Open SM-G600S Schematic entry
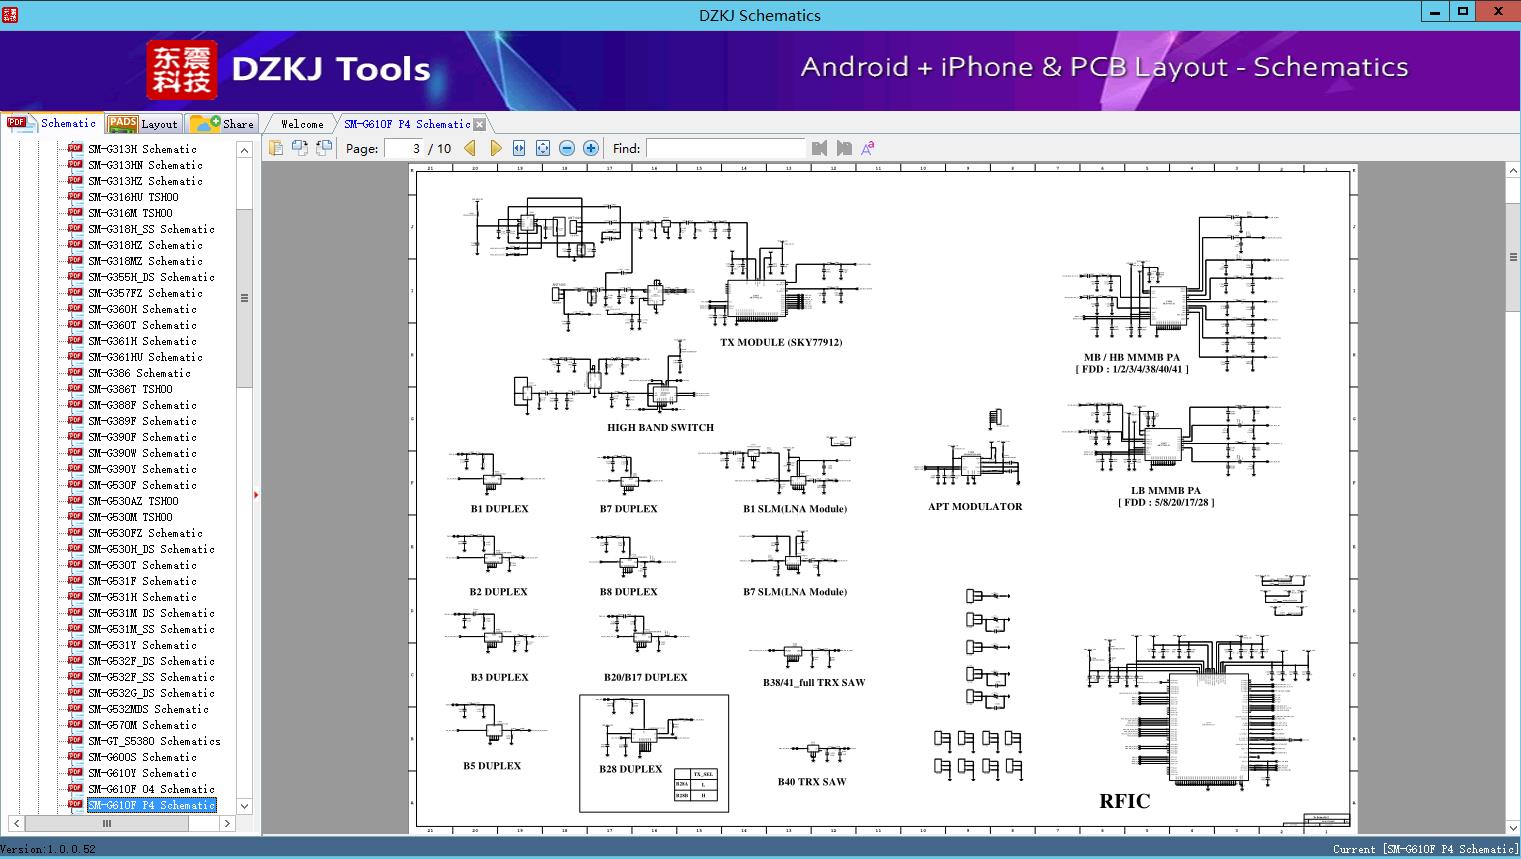This screenshot has height=859, width=1521. pyautogui.click(x=142, y=757)
